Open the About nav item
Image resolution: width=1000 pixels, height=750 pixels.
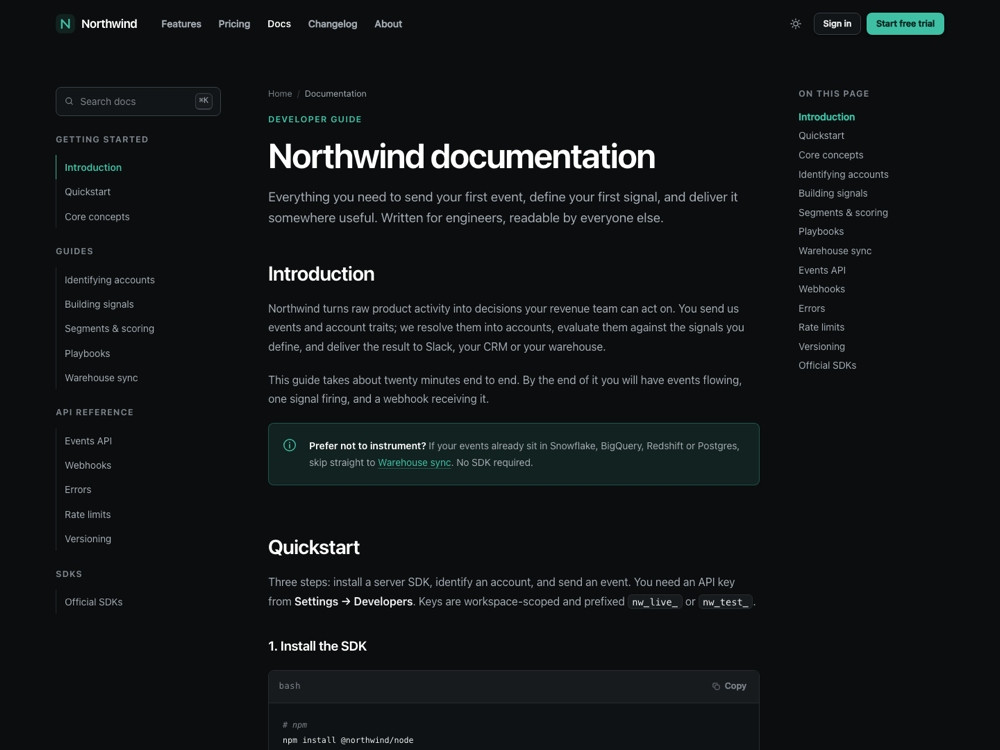388,24
